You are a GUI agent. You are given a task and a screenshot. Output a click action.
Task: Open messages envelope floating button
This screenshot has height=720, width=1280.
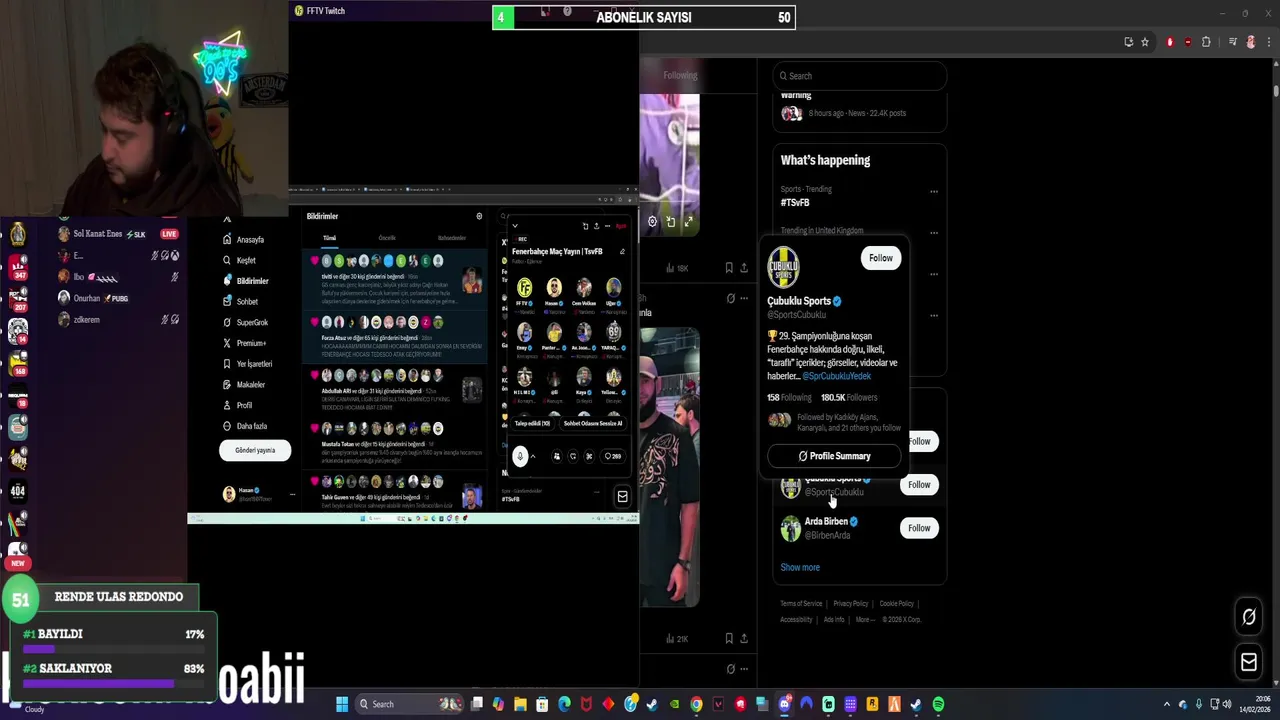coord(1249,662)
